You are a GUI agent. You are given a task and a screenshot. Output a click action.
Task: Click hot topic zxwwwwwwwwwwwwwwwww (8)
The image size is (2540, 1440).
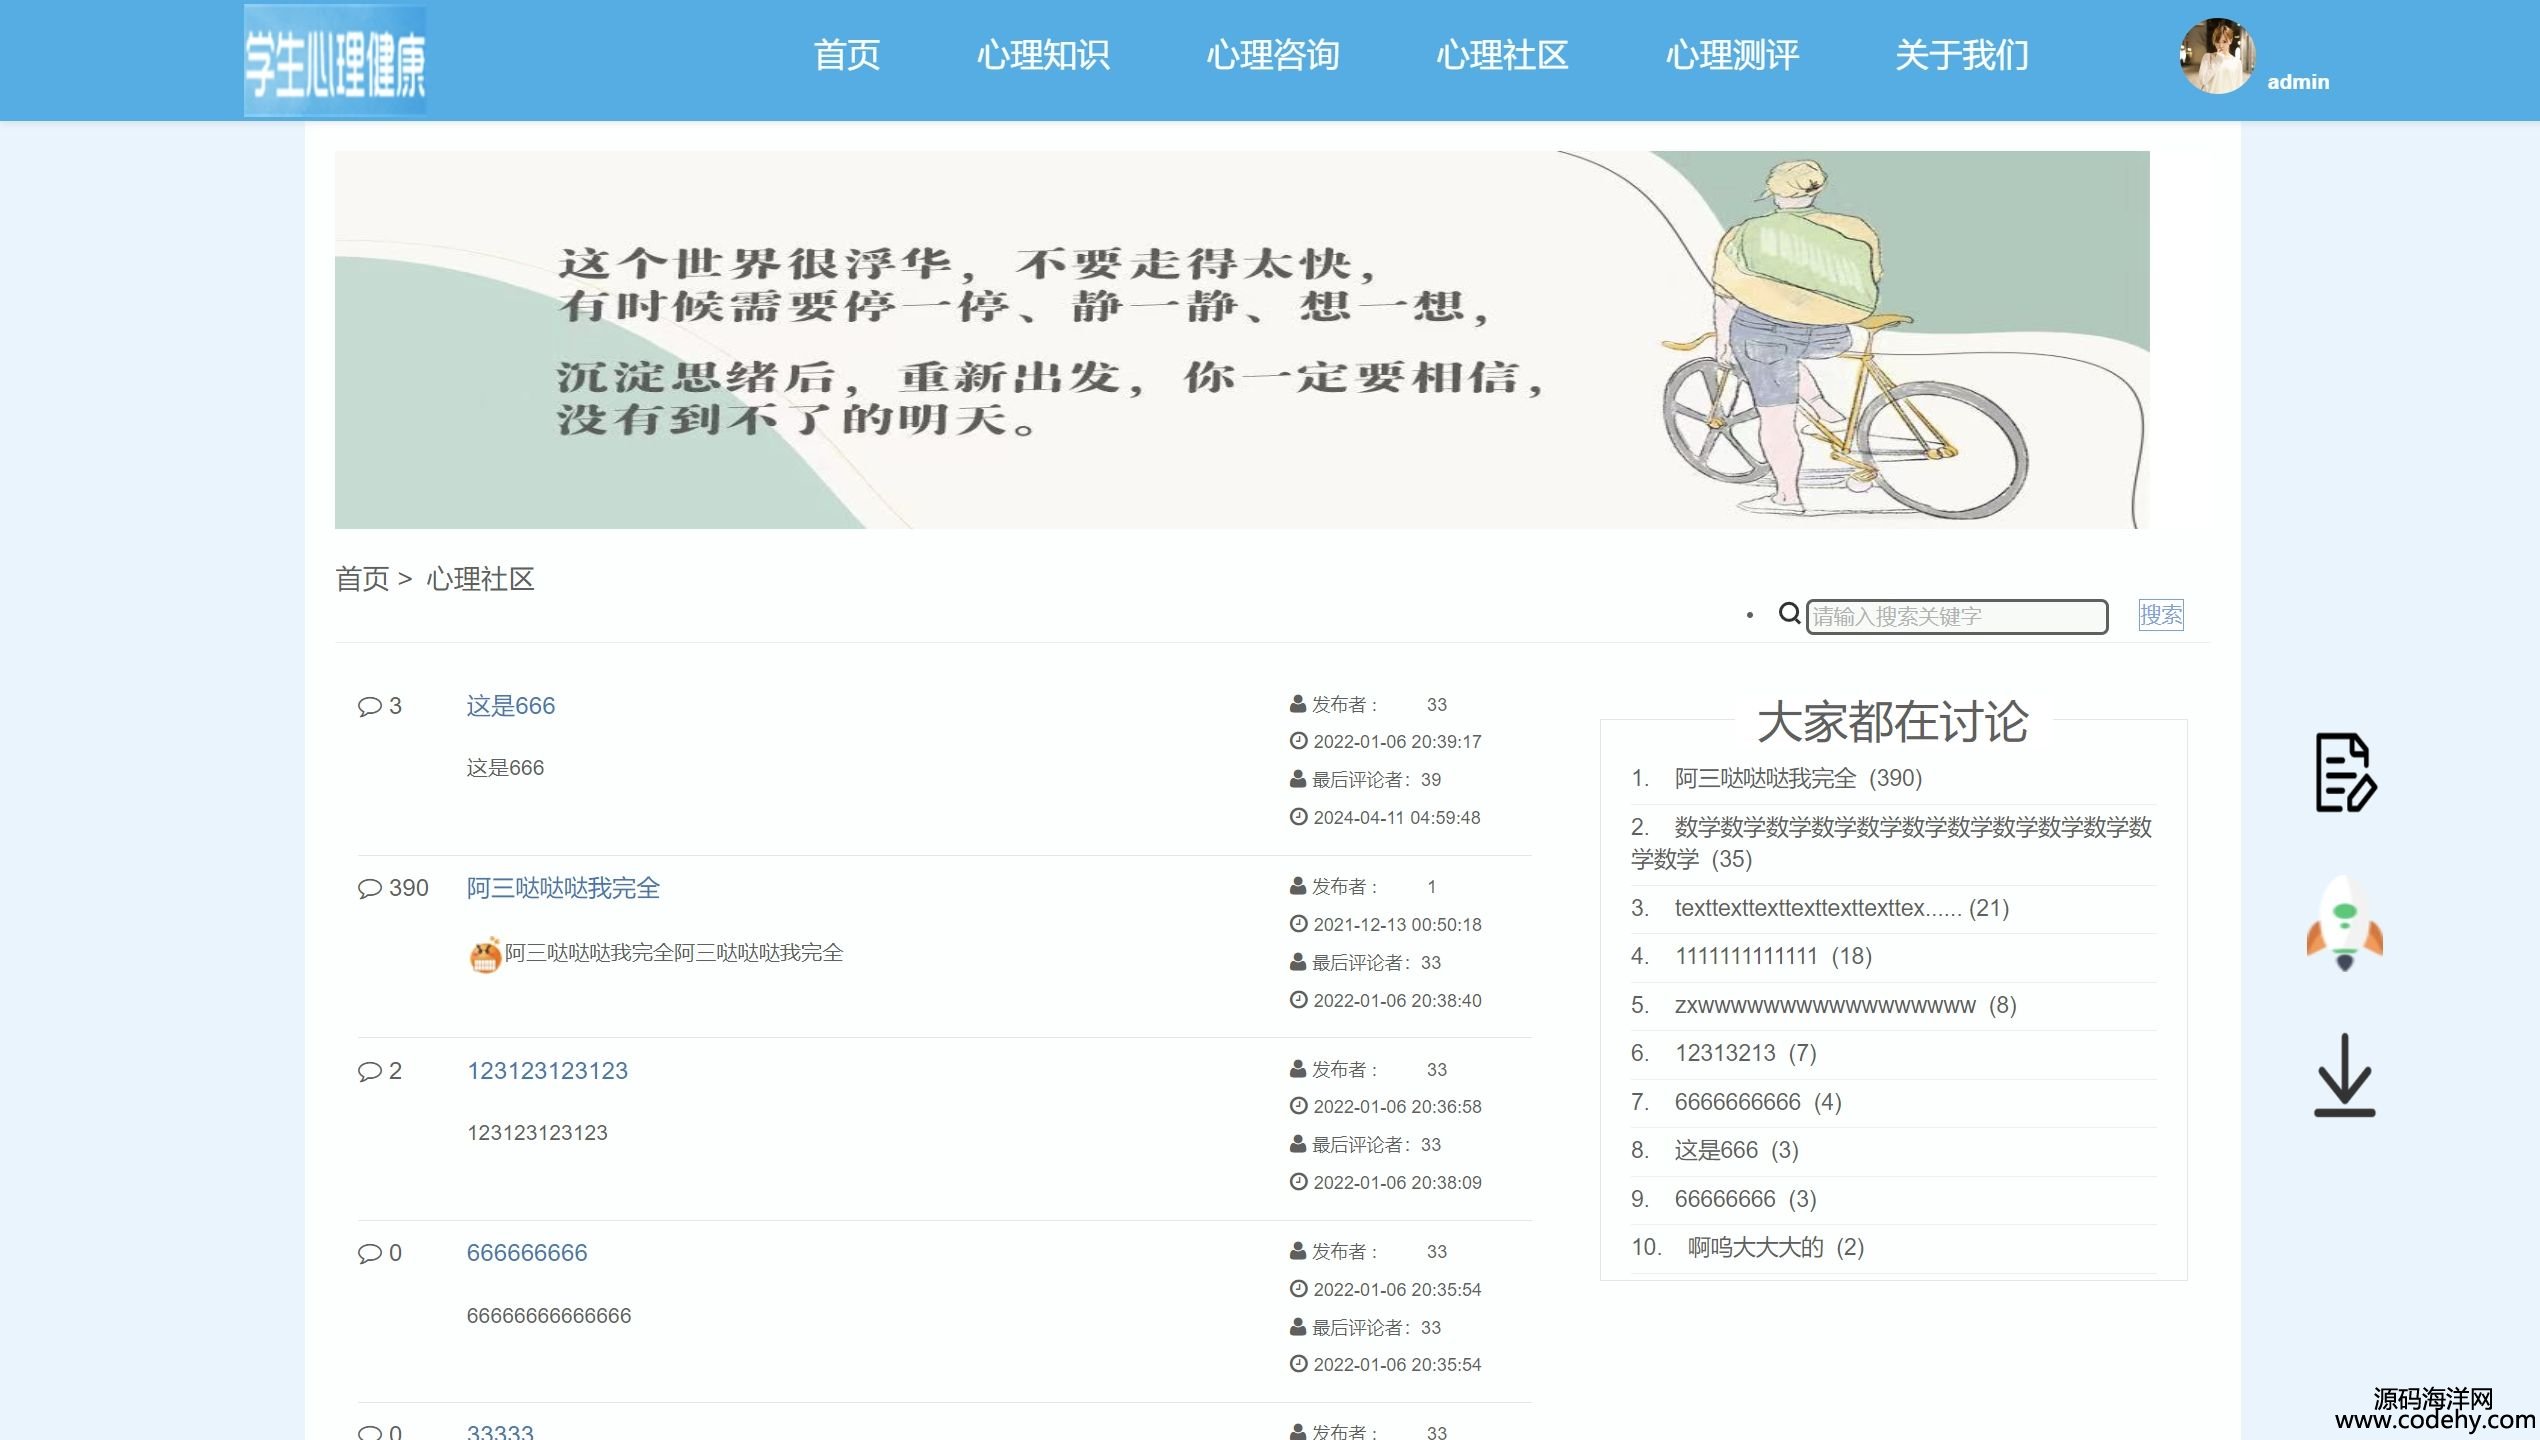[x=1845, y=1005]
